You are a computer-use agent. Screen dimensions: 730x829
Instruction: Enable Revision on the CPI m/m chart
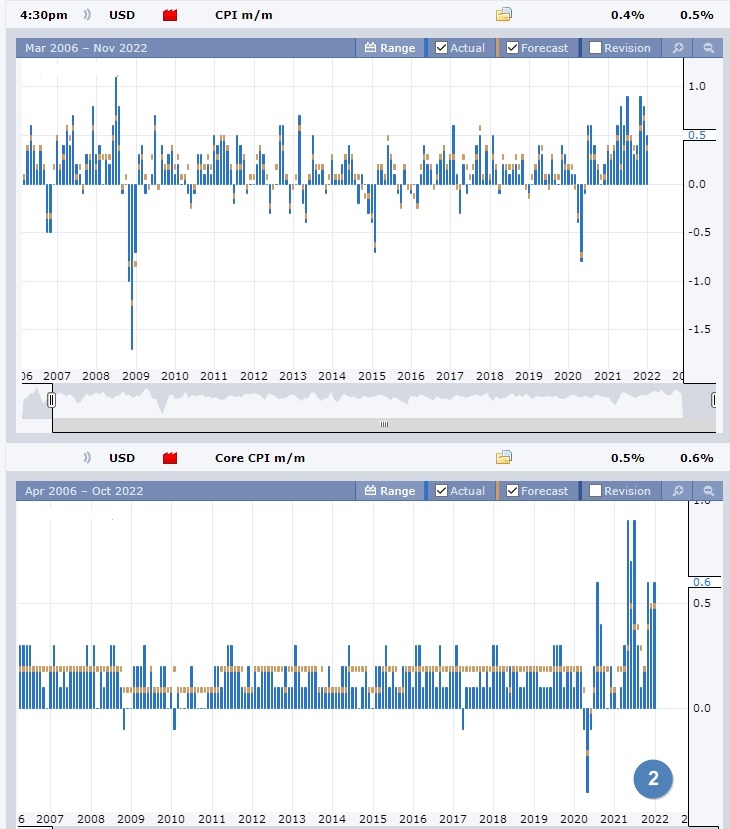click(596, 48)
